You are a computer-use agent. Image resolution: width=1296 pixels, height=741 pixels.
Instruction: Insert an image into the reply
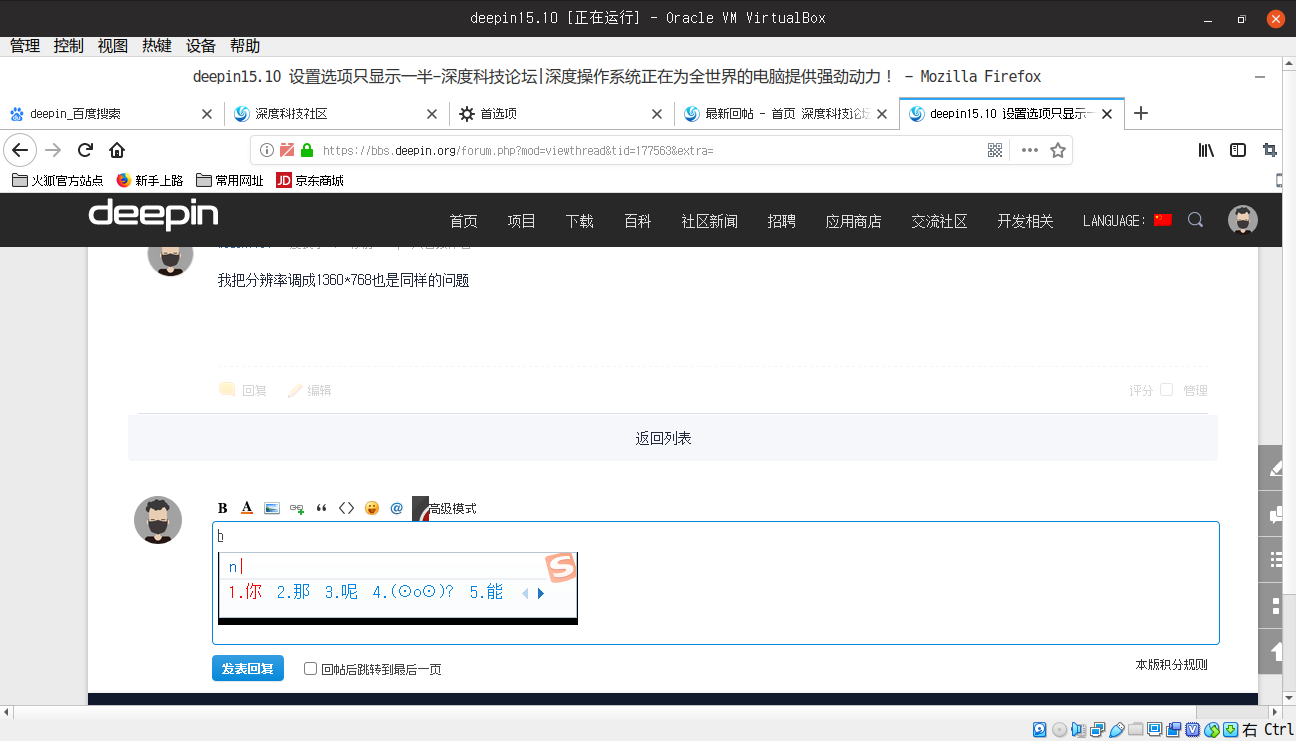(x=271, y=508)
